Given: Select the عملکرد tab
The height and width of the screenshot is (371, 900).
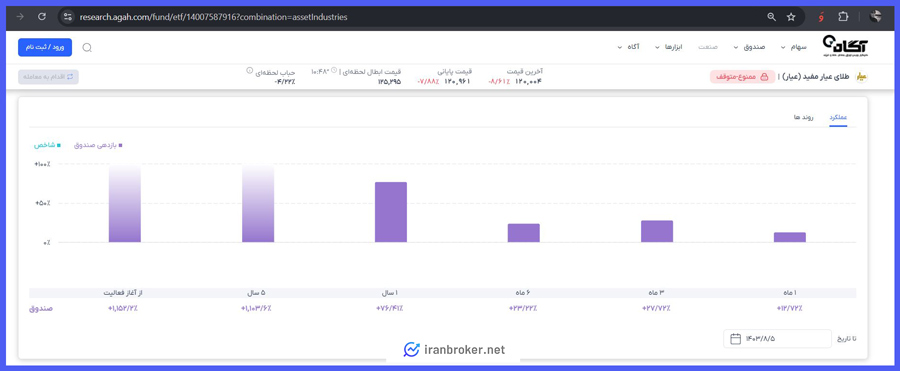Looking at the screenshot, I should point(838,117).
